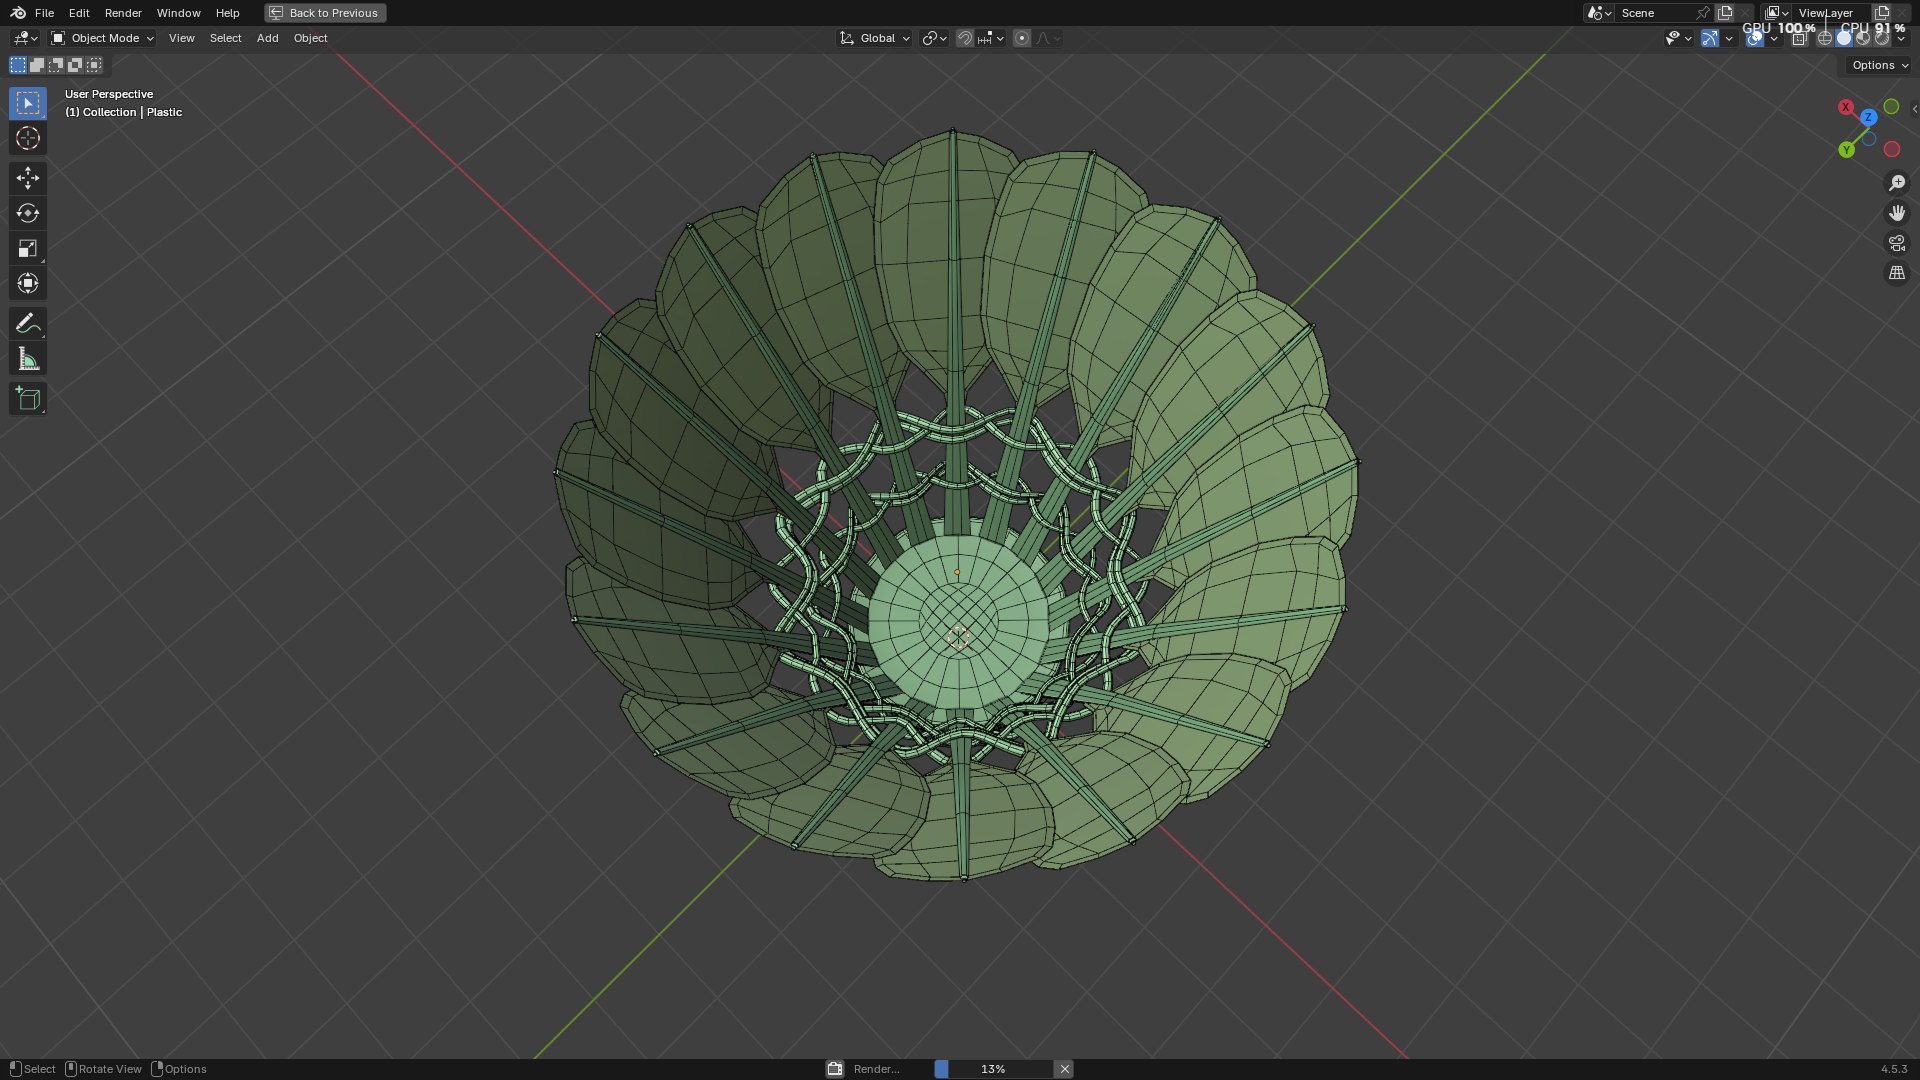
Task: Open the Window menu
Action: (x=178, y=13)
